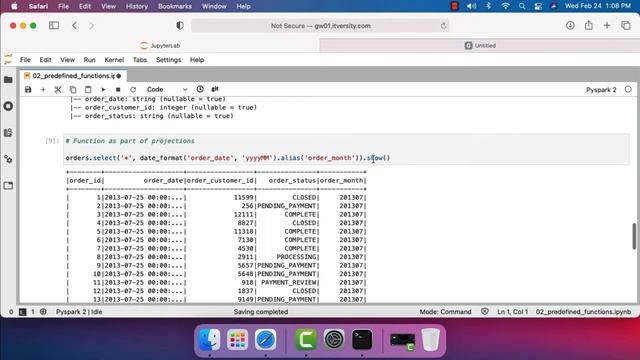Click the Safari address bar
Viewport: 640px width, 360px height.
(320, 26)
